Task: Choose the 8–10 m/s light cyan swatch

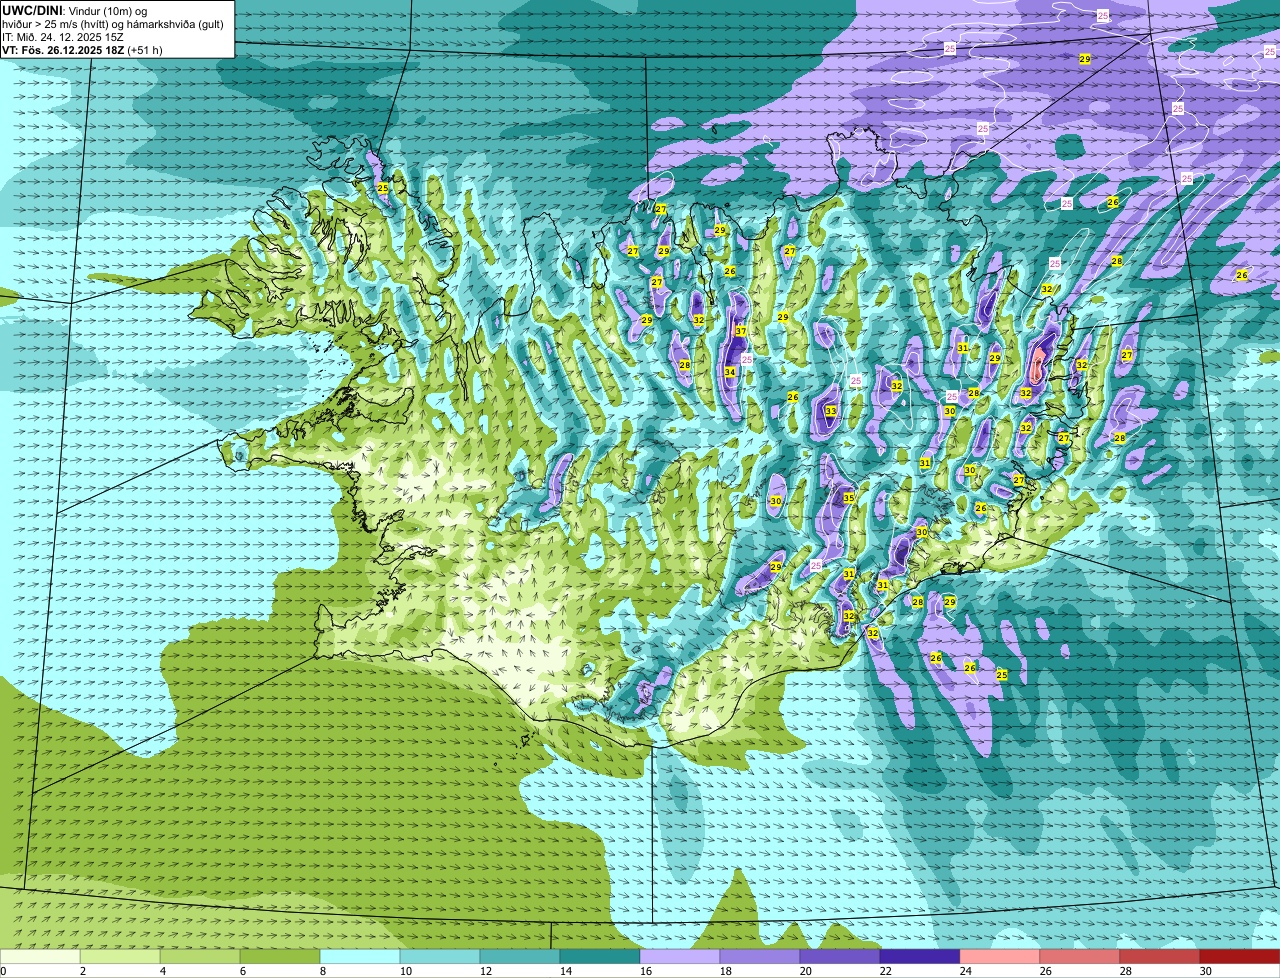Action: point(360,956)
